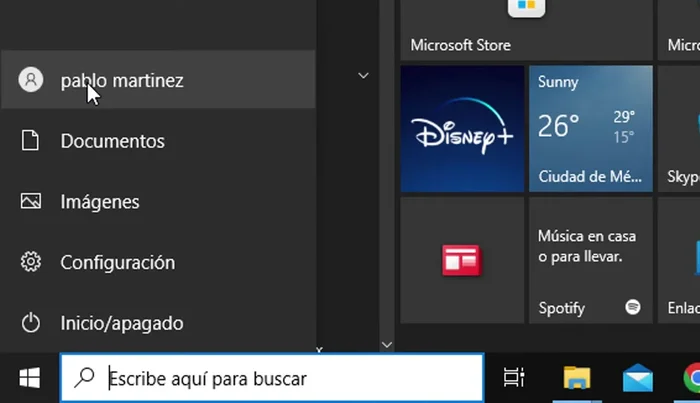
Task: Collapse the tile group with the chevron
Action: [x=363, y=75]
